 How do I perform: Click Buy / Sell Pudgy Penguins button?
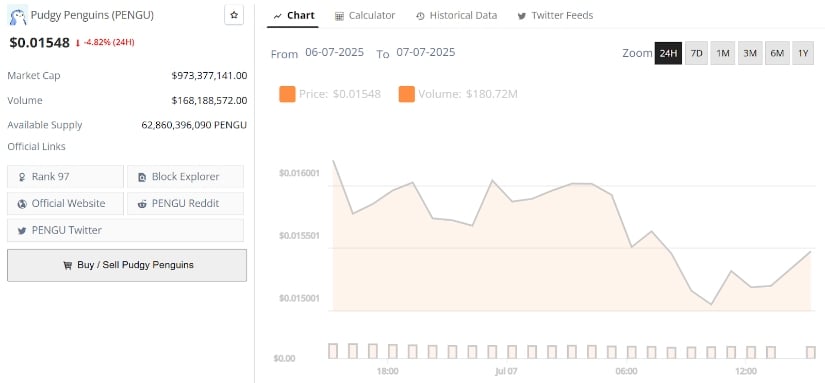[127, 265]
